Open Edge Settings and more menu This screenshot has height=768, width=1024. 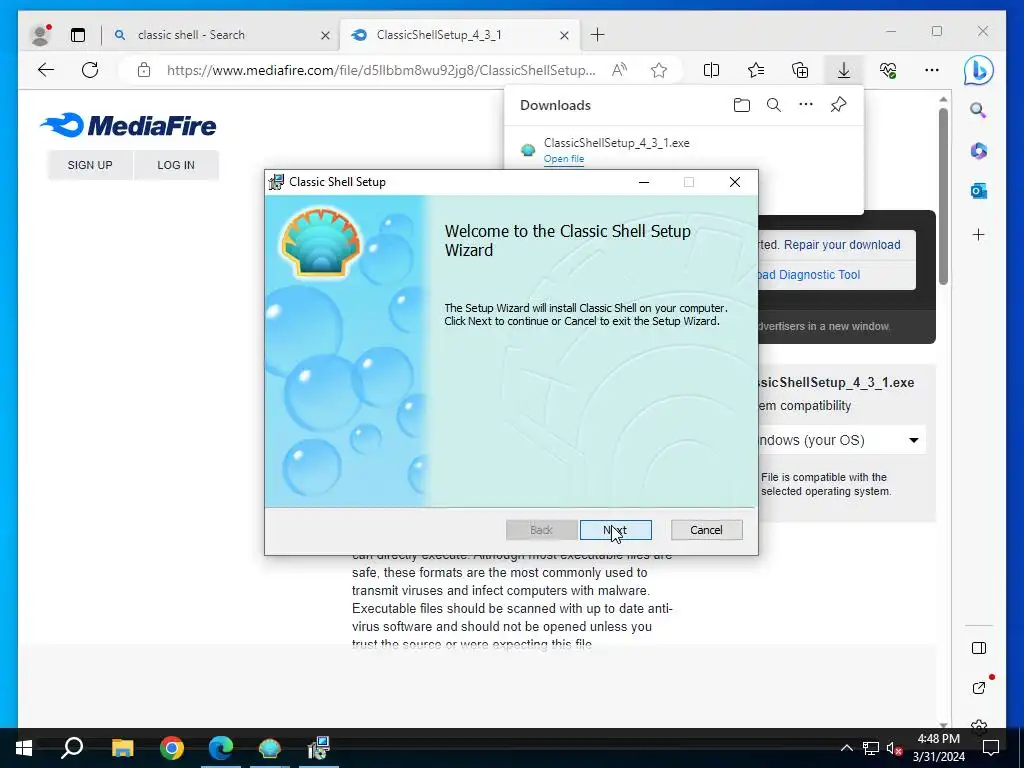pyautogui.click(x=932, y=70)
